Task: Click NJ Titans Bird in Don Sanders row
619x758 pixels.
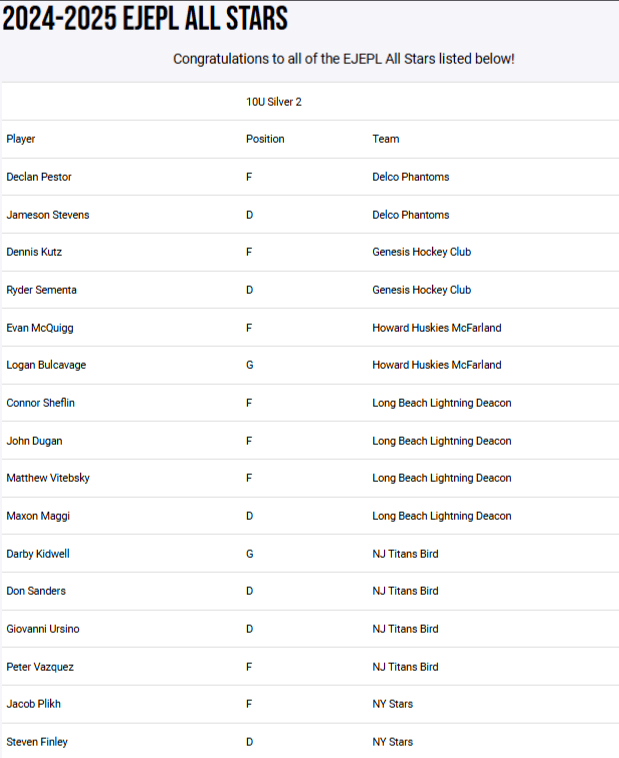Action: pyautogui.click(x=405, y=591)
